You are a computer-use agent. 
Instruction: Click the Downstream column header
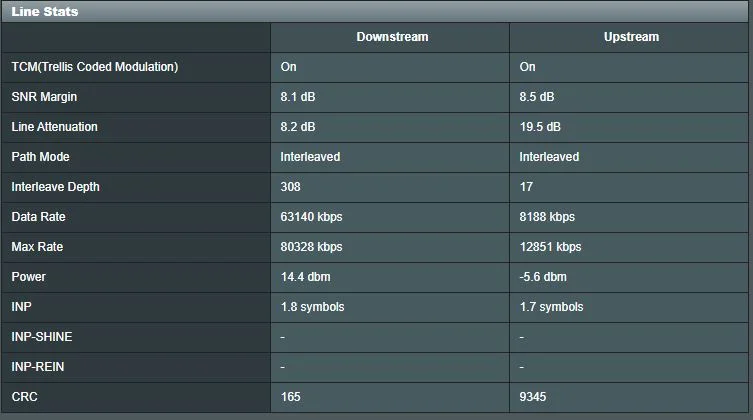pyautogui.click(x=392, y=37)
